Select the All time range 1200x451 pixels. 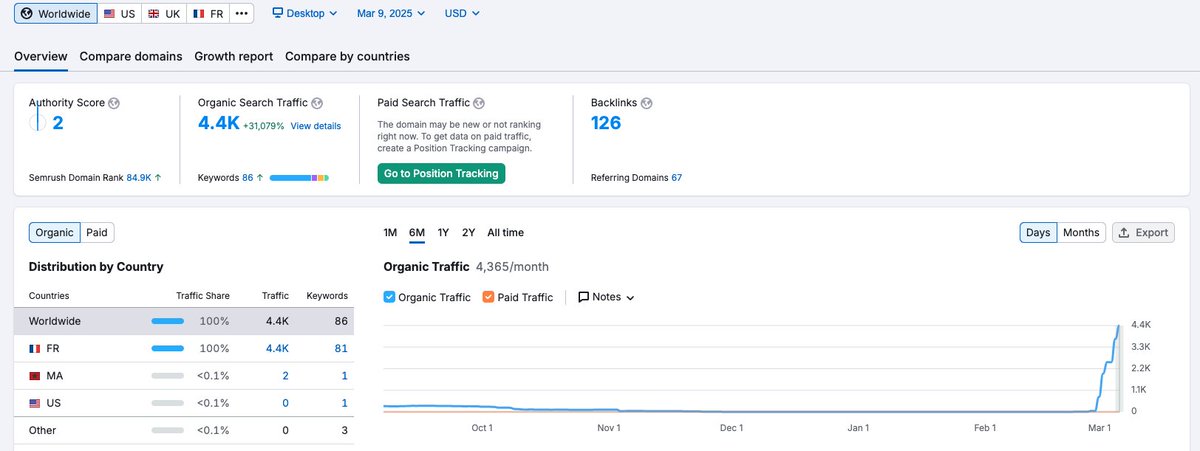coord(505,233)
